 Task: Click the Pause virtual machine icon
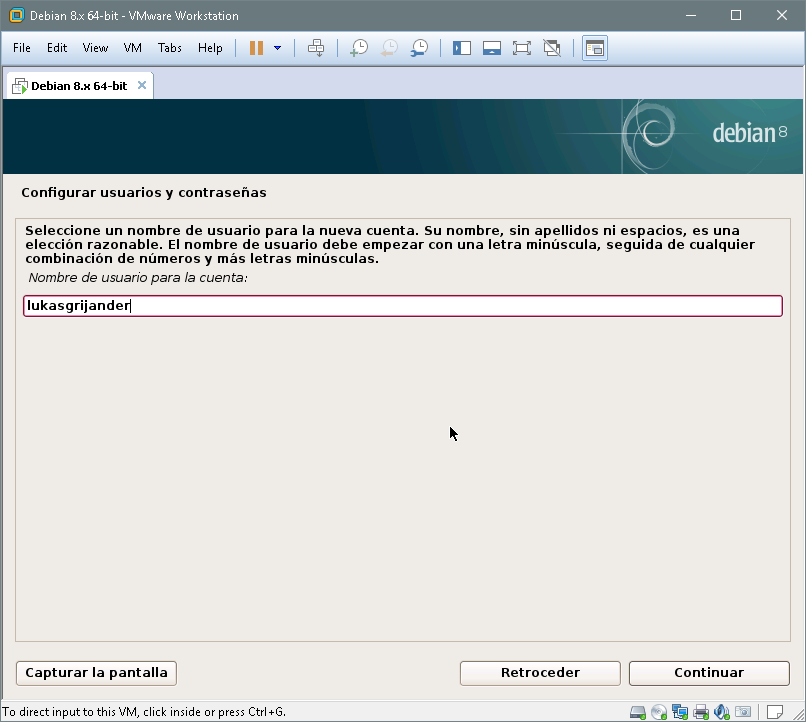pos(256,48)
